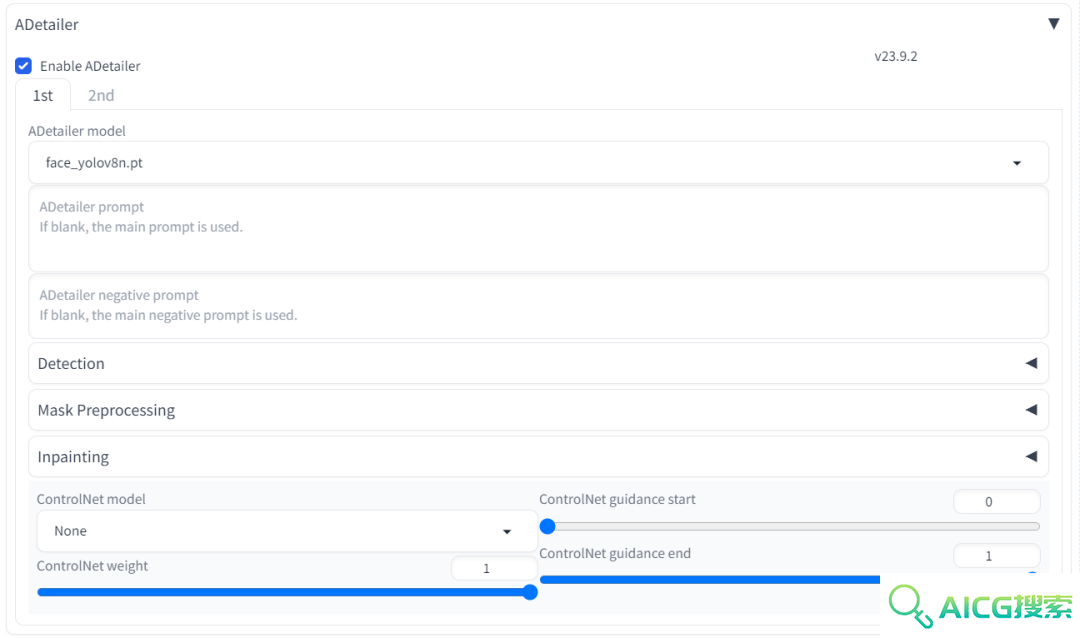The height and width of the screenshot is (638, 1080).
Task: Open the face_yolov8n.pt model dropdown
Action: [x=538, y=163]
